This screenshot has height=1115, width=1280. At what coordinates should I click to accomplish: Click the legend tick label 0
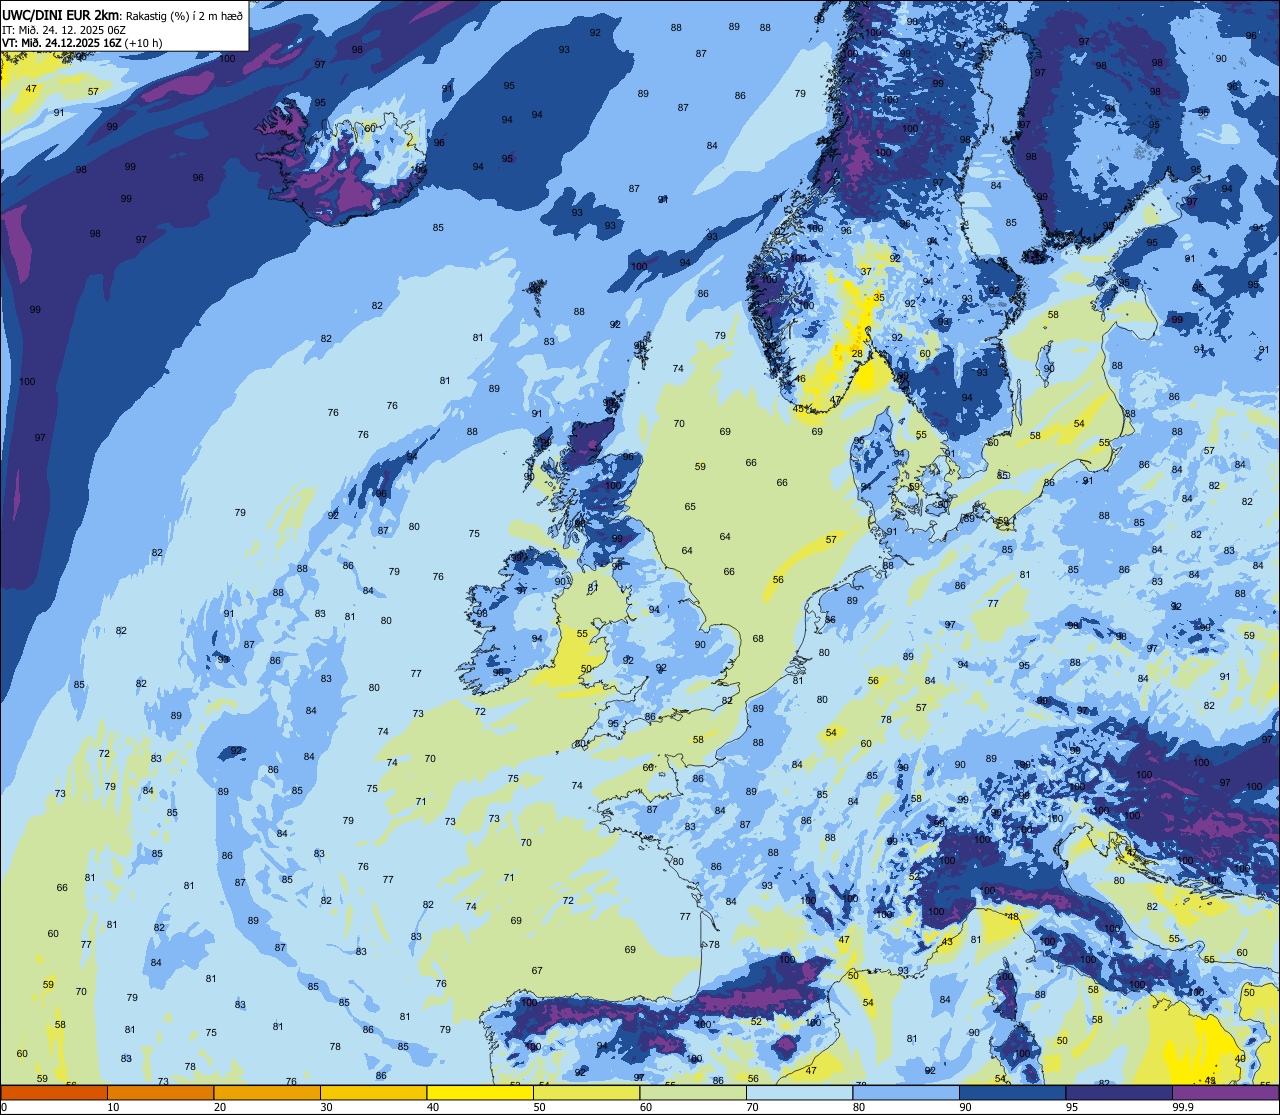pos(4,1107)
